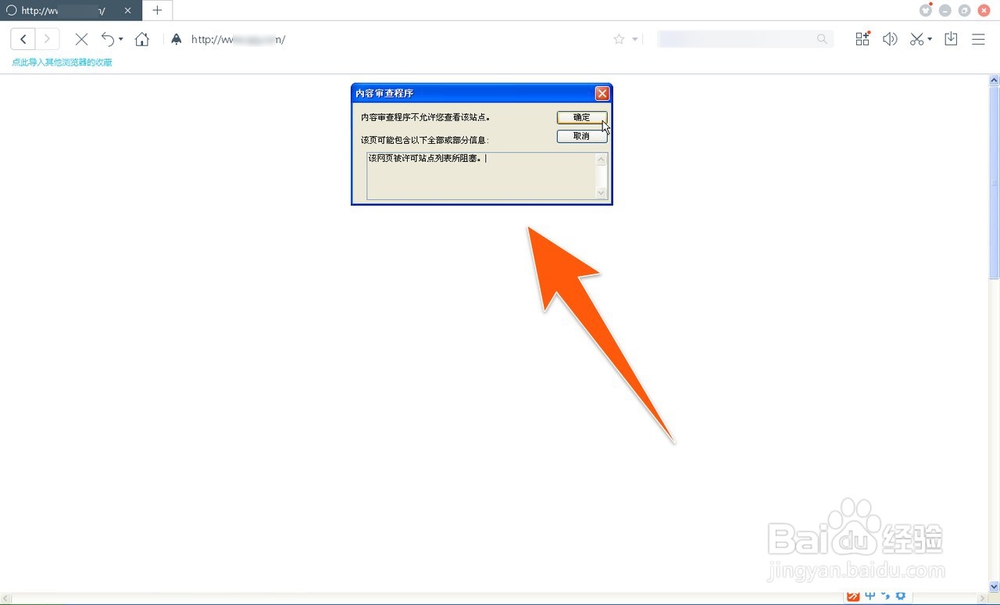
Task: Bookmark this page with the star icon
Action: [x=619, y=40]
